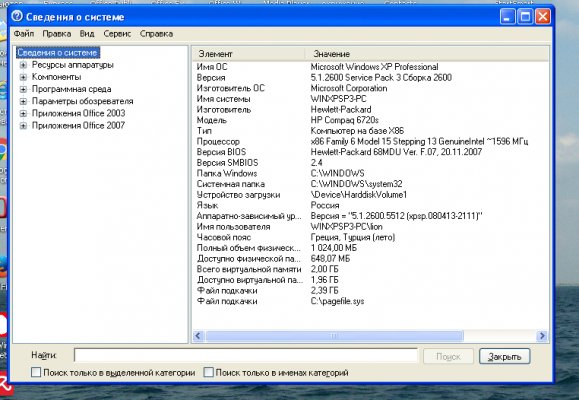Open the Сервис menu

click(x=117, y=34)
